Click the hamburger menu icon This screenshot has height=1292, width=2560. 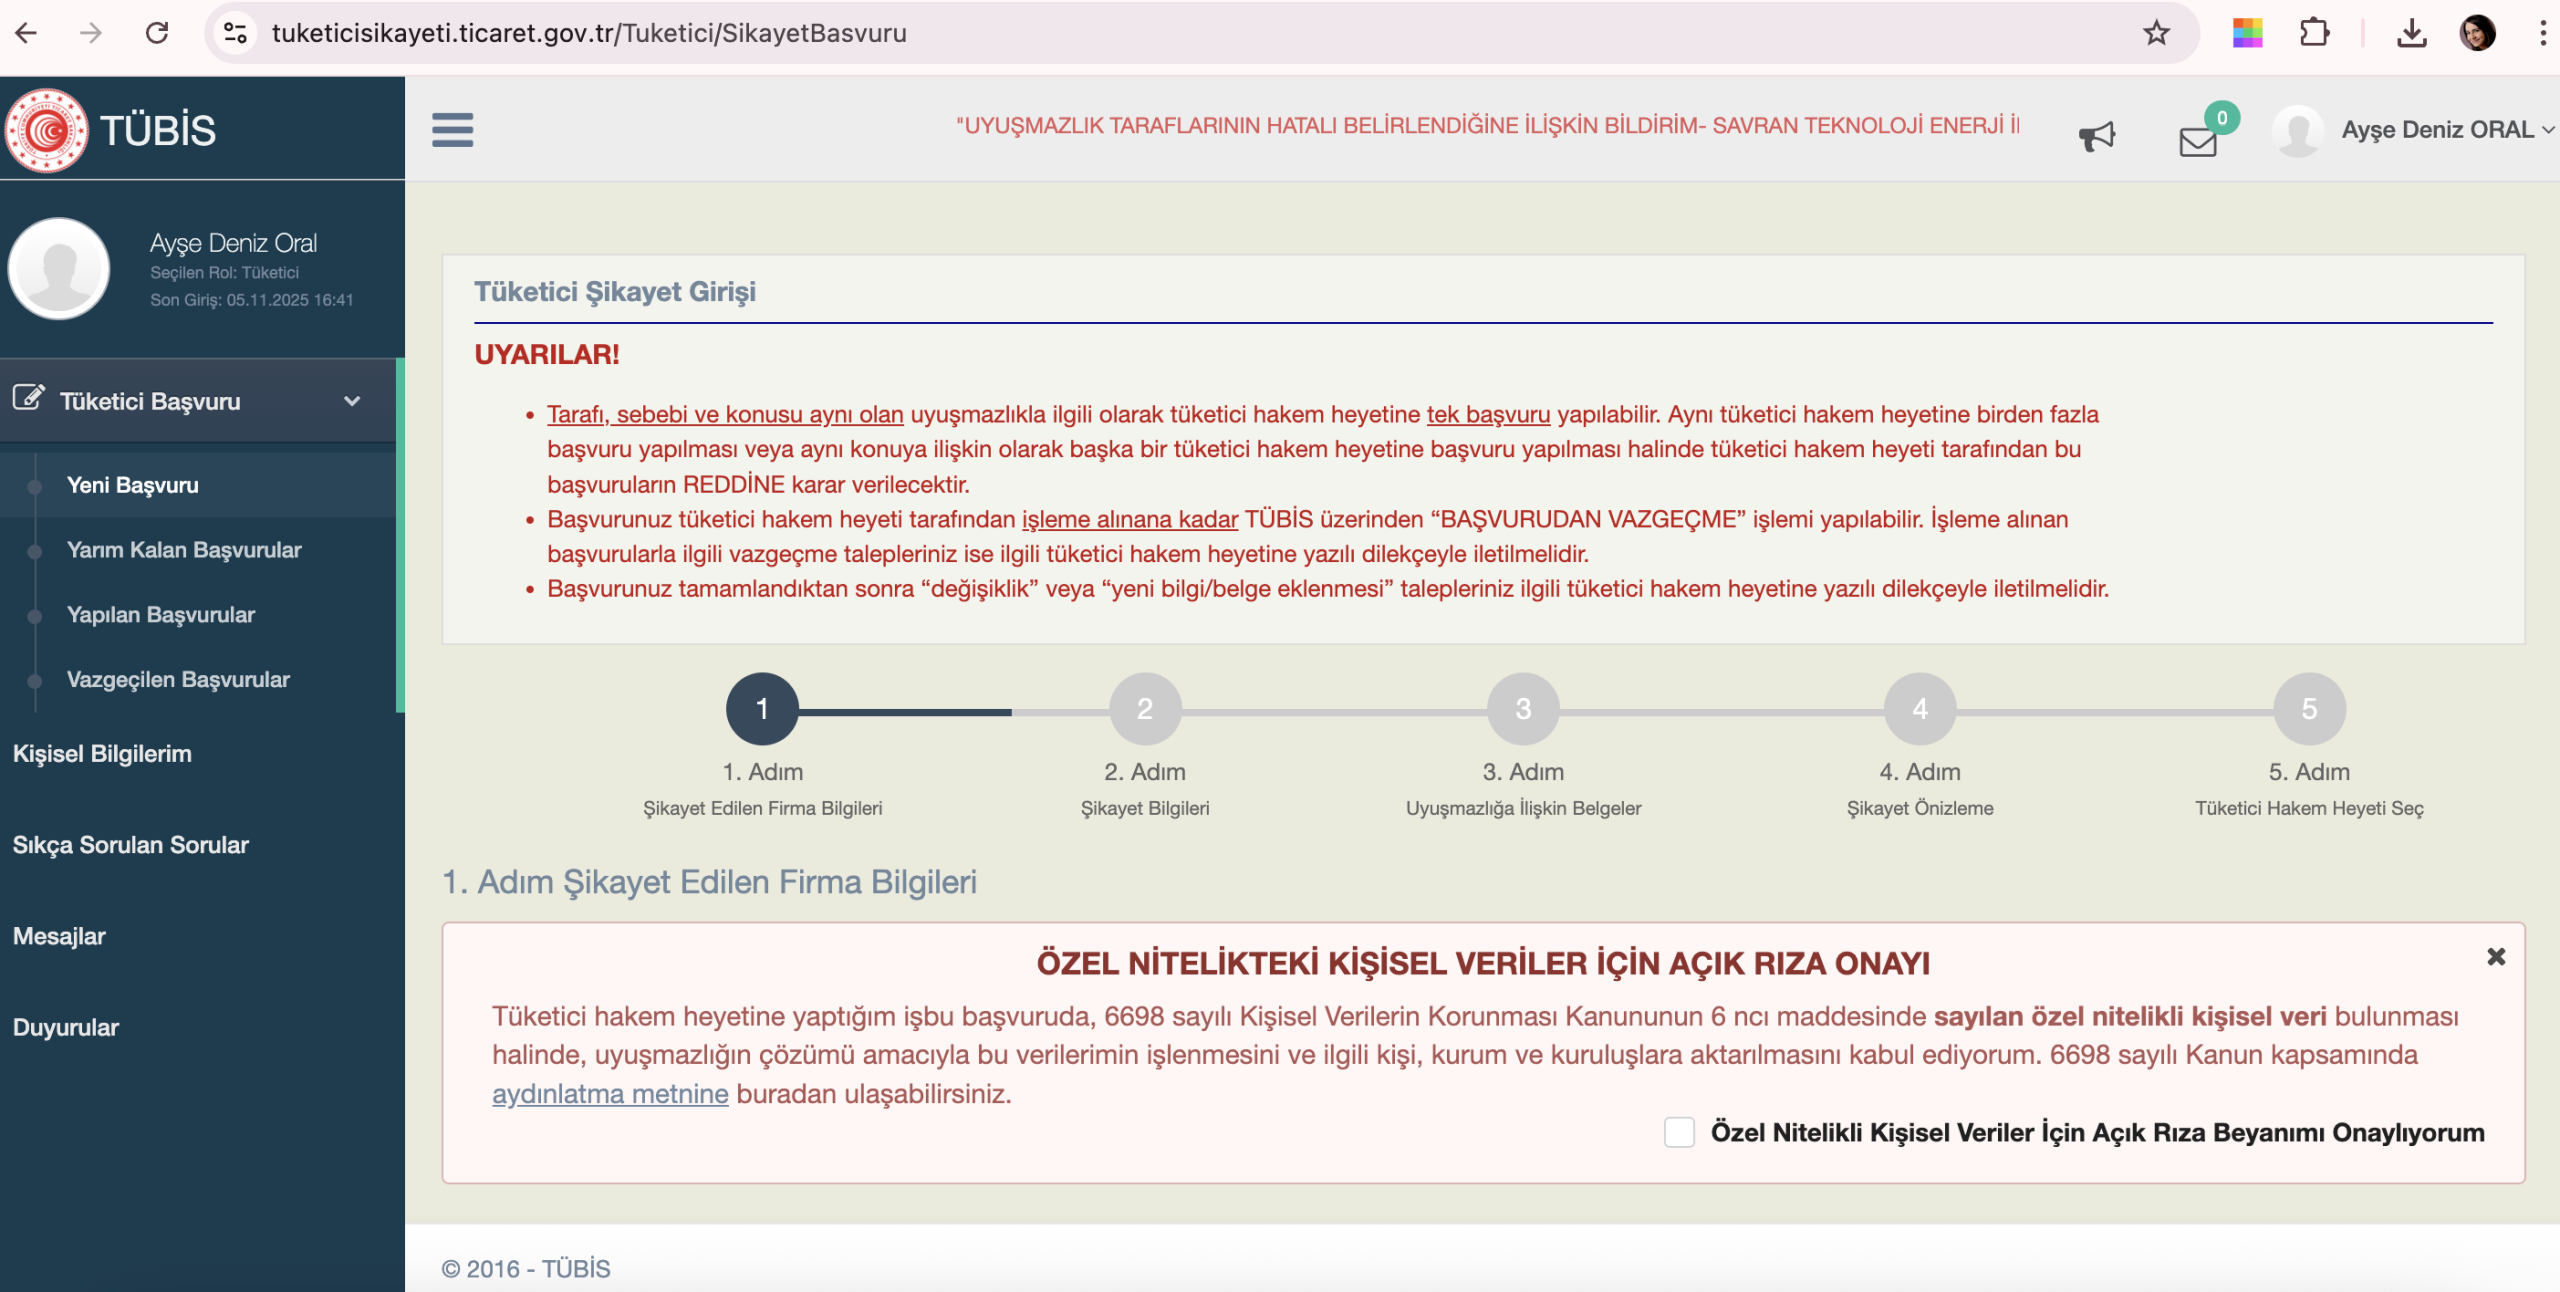click(452, 130)
